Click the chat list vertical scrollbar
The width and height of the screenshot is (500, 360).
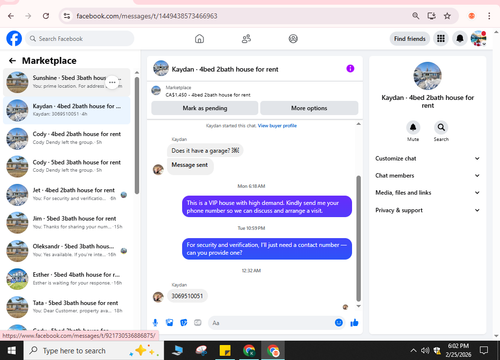click(137, 135)
